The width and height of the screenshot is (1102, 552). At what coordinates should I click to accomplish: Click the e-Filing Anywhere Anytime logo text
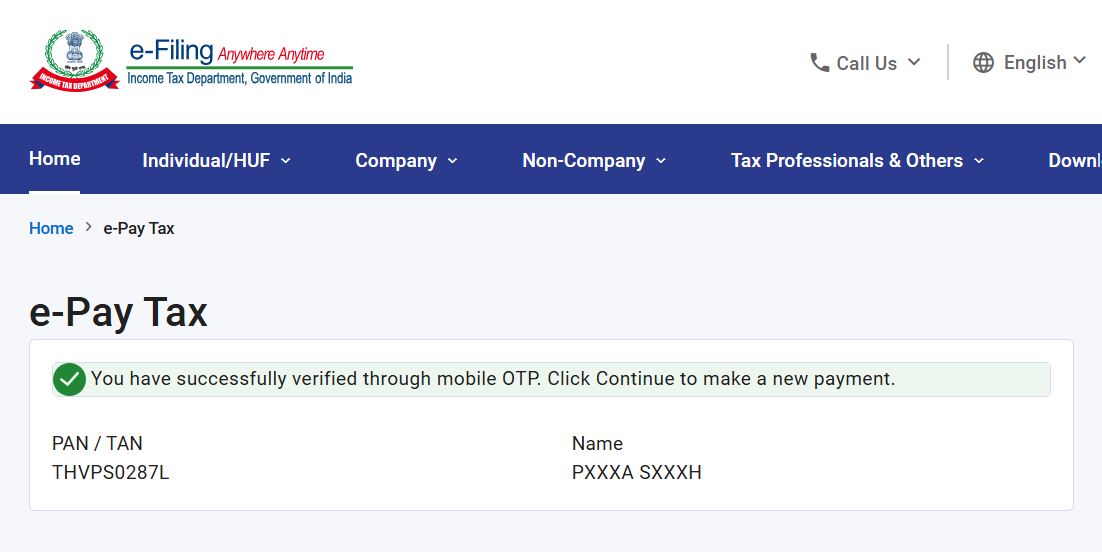[240, 60]
